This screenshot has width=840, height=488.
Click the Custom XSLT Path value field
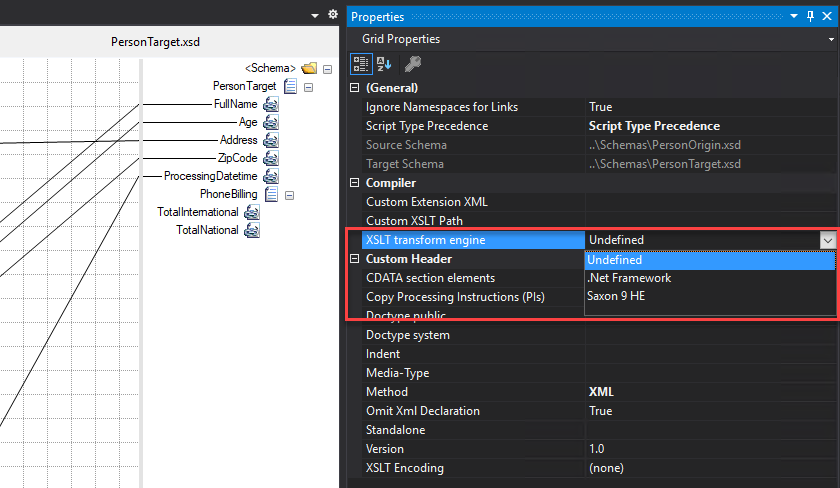(x=710, y=221)
